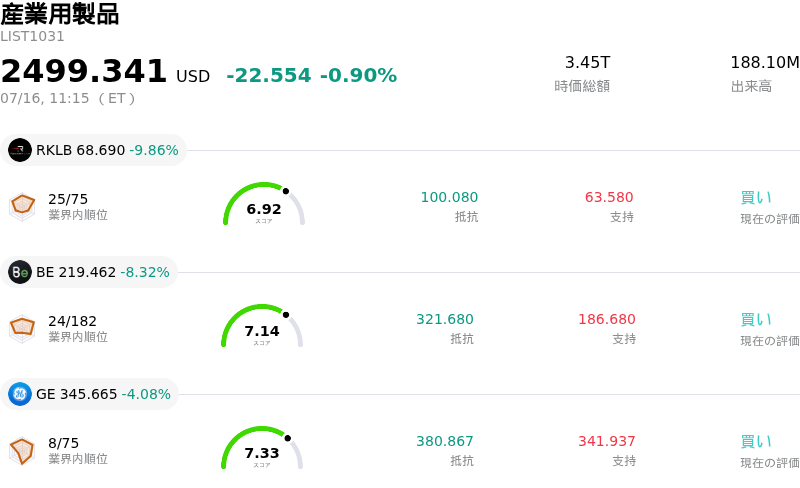The height and width of the screenshot is (488, 800).
Task: Click the GE 買い rating label
Action: (x=756, y=442)
